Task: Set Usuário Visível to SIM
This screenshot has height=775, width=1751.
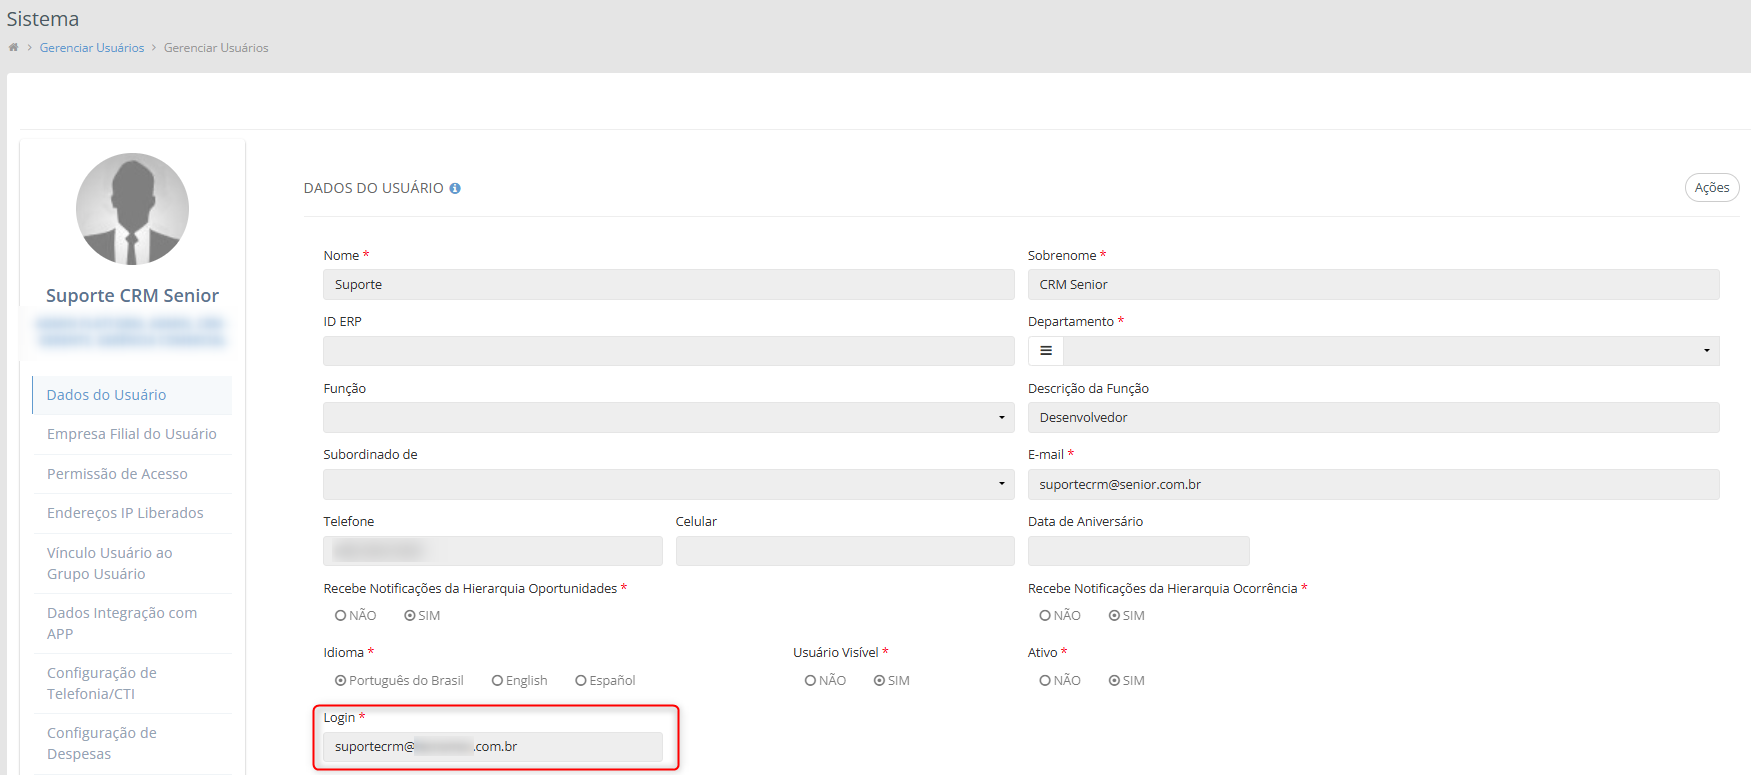Action: point(879,681)
